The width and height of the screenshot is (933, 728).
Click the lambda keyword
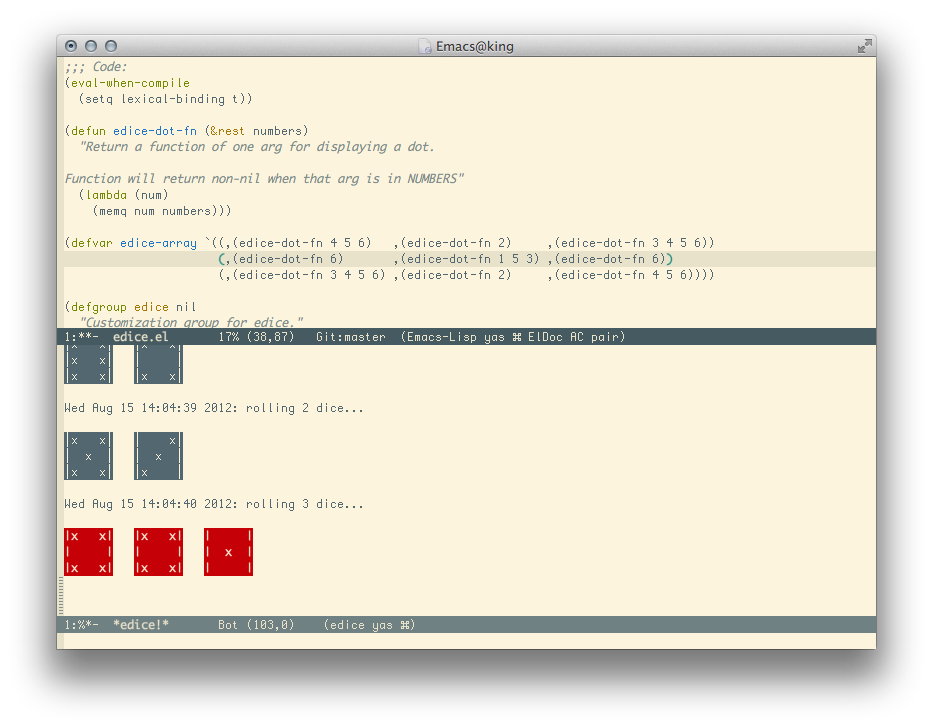(x=106, y=195)
